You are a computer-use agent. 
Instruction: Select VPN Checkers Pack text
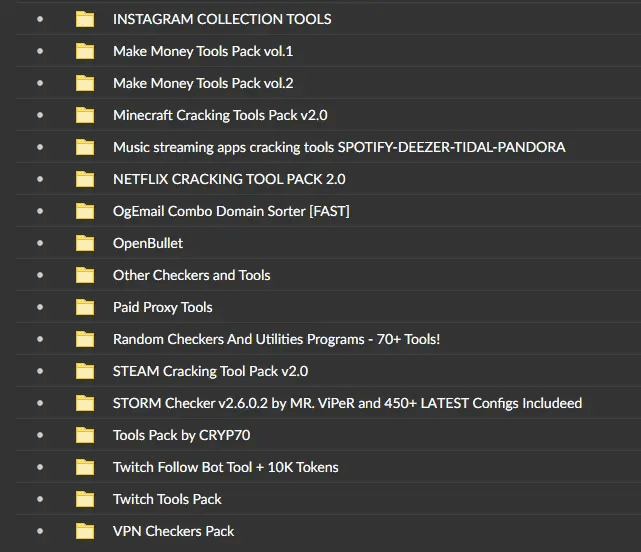pos(173,532)
